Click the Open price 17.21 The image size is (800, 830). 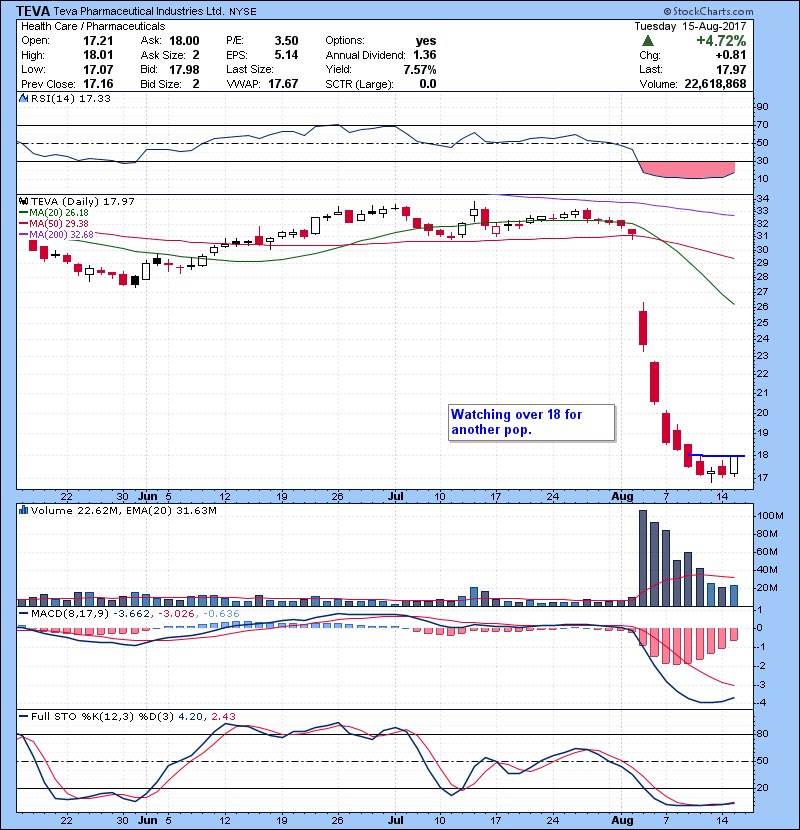(x=98, y=41)
